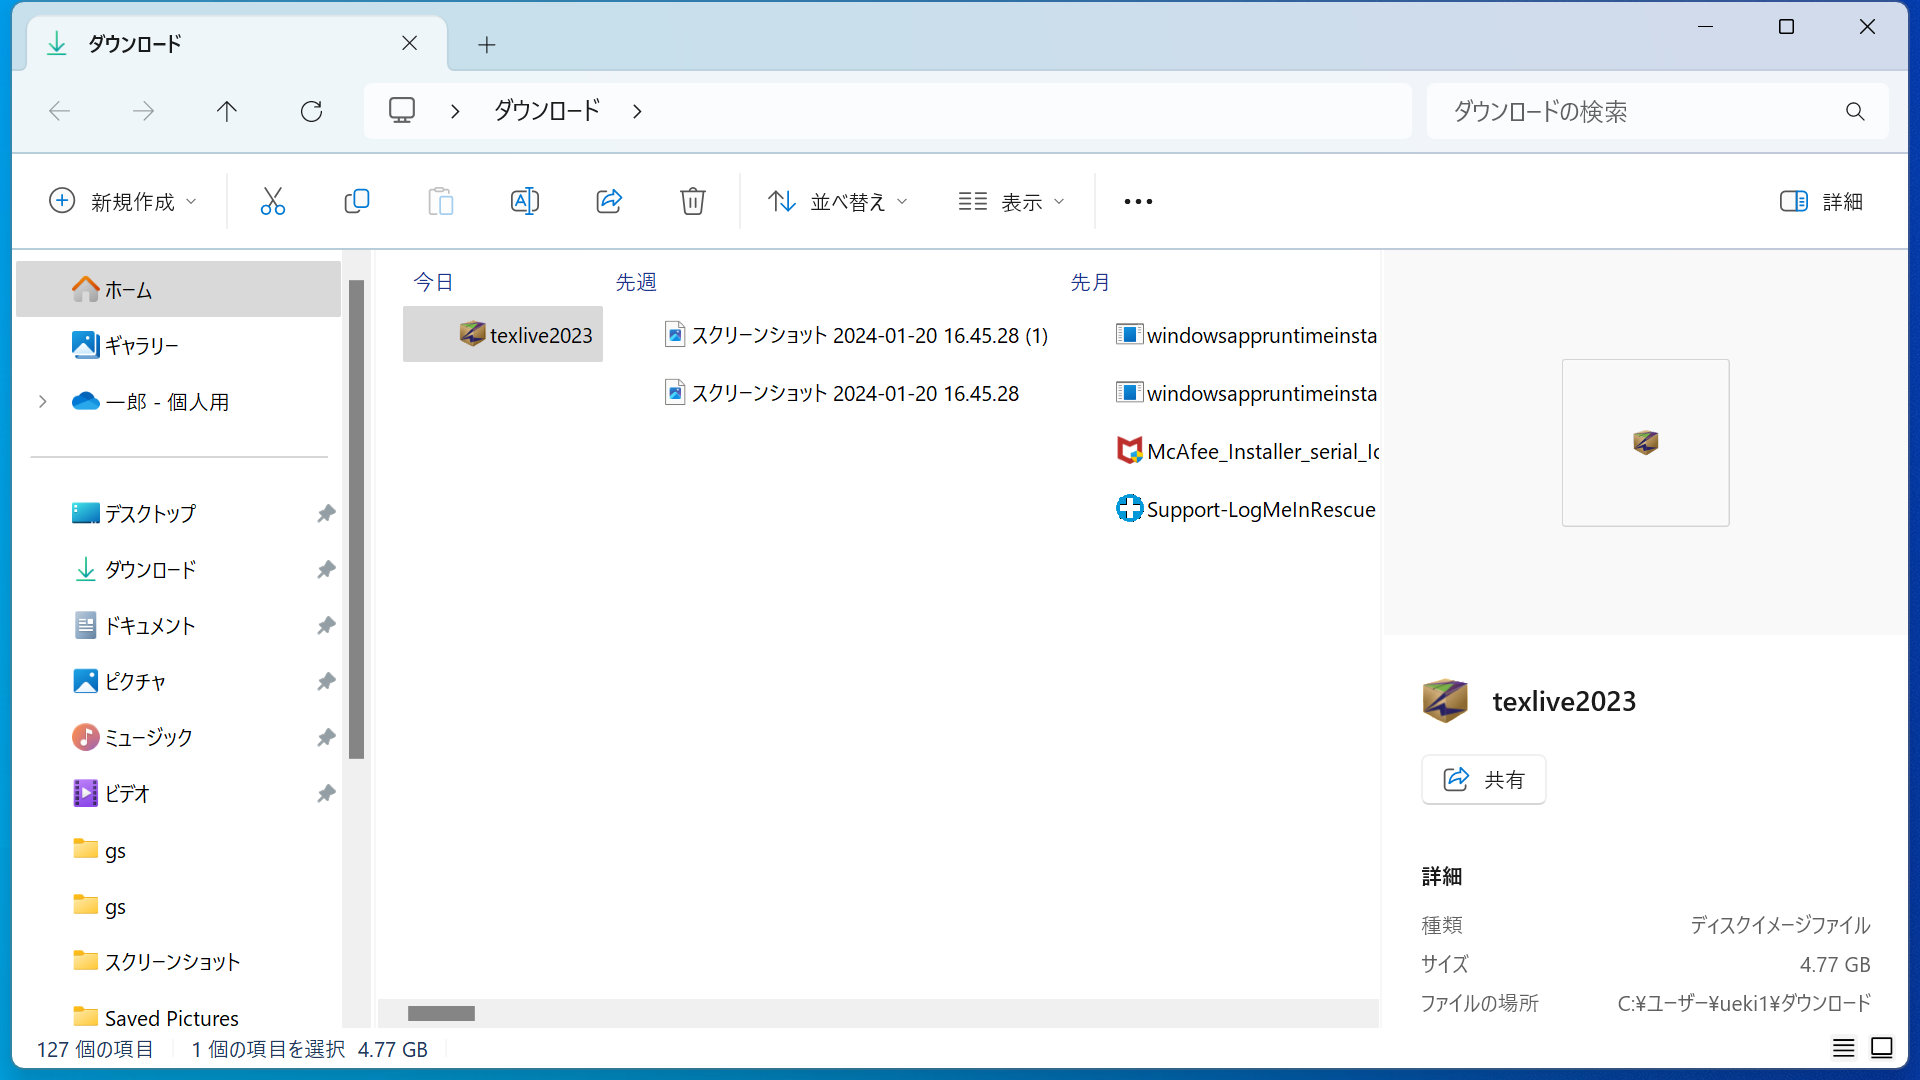Image resolution: width=1920 pixels, height=1080 pixels.
Task: Switch to details list view icon in status bar
Action: click(1843, 1047)
